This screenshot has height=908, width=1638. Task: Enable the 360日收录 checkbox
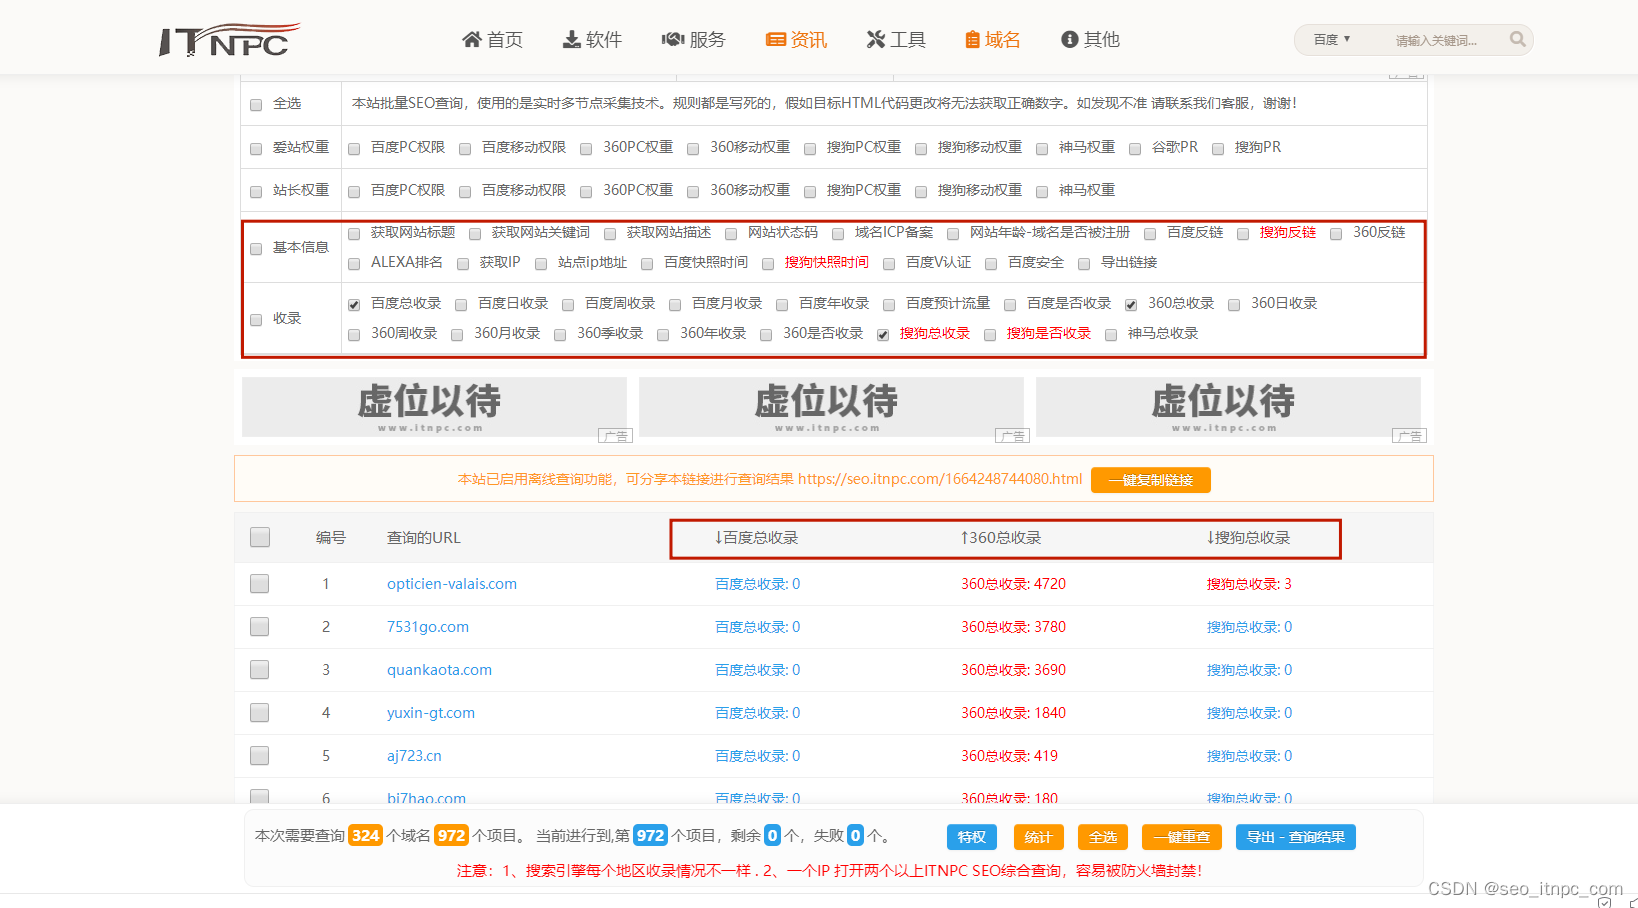point(1234,305)
